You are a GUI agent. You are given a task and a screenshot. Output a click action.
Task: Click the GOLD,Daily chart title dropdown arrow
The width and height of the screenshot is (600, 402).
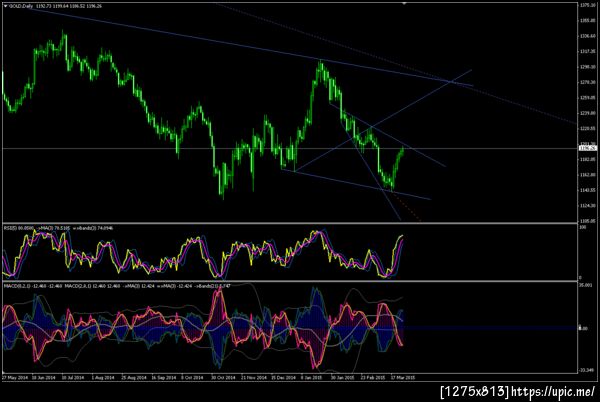[5, 6]
